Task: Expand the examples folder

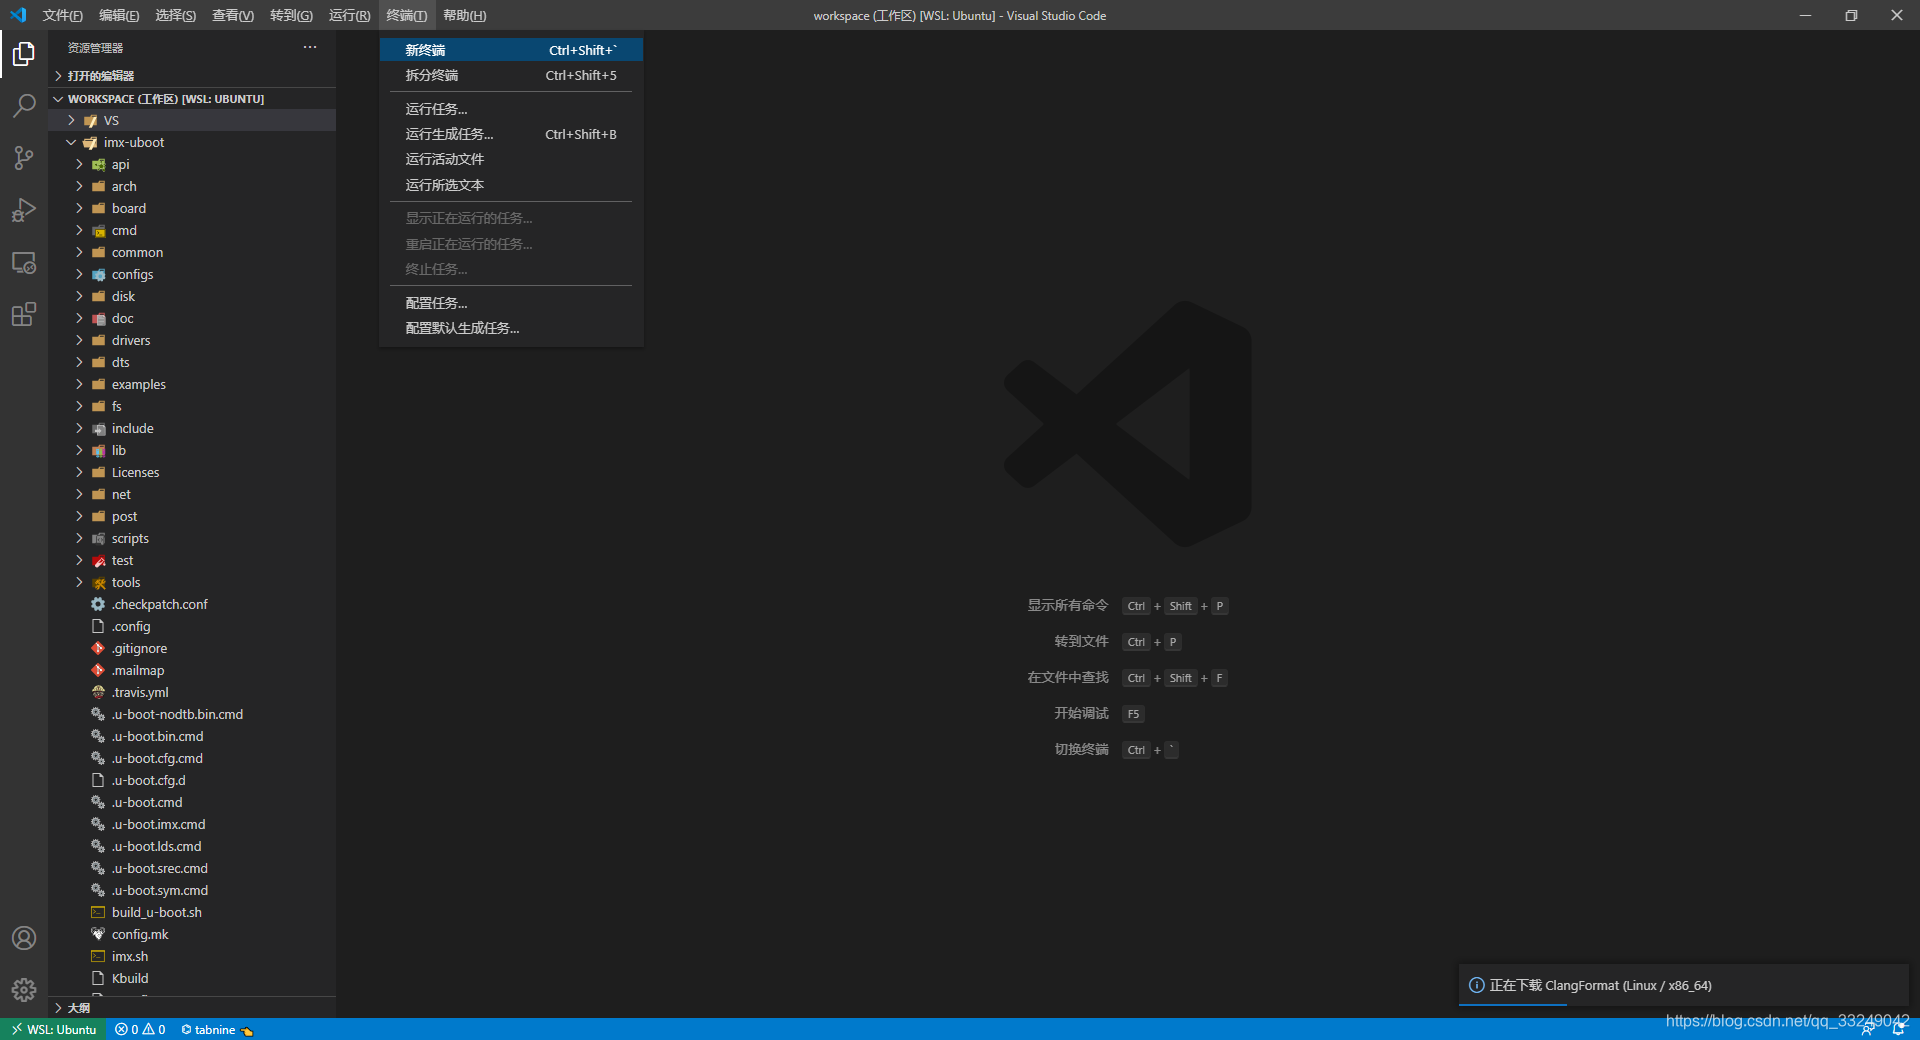Action: click(192, 384)
